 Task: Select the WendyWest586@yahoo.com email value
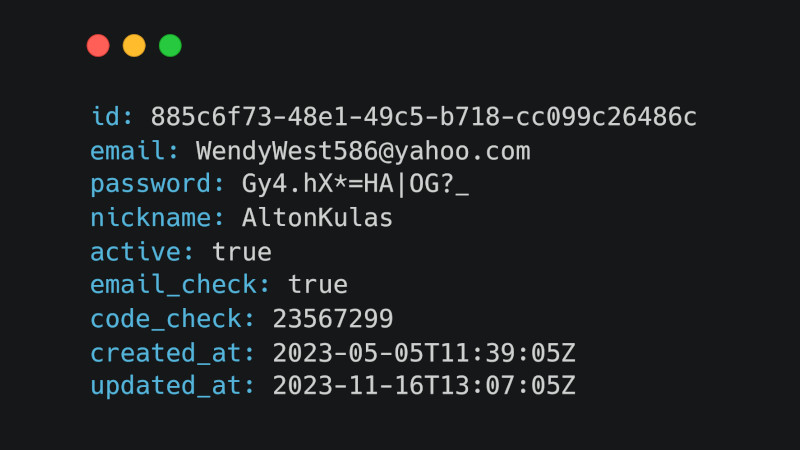(363, 152)
